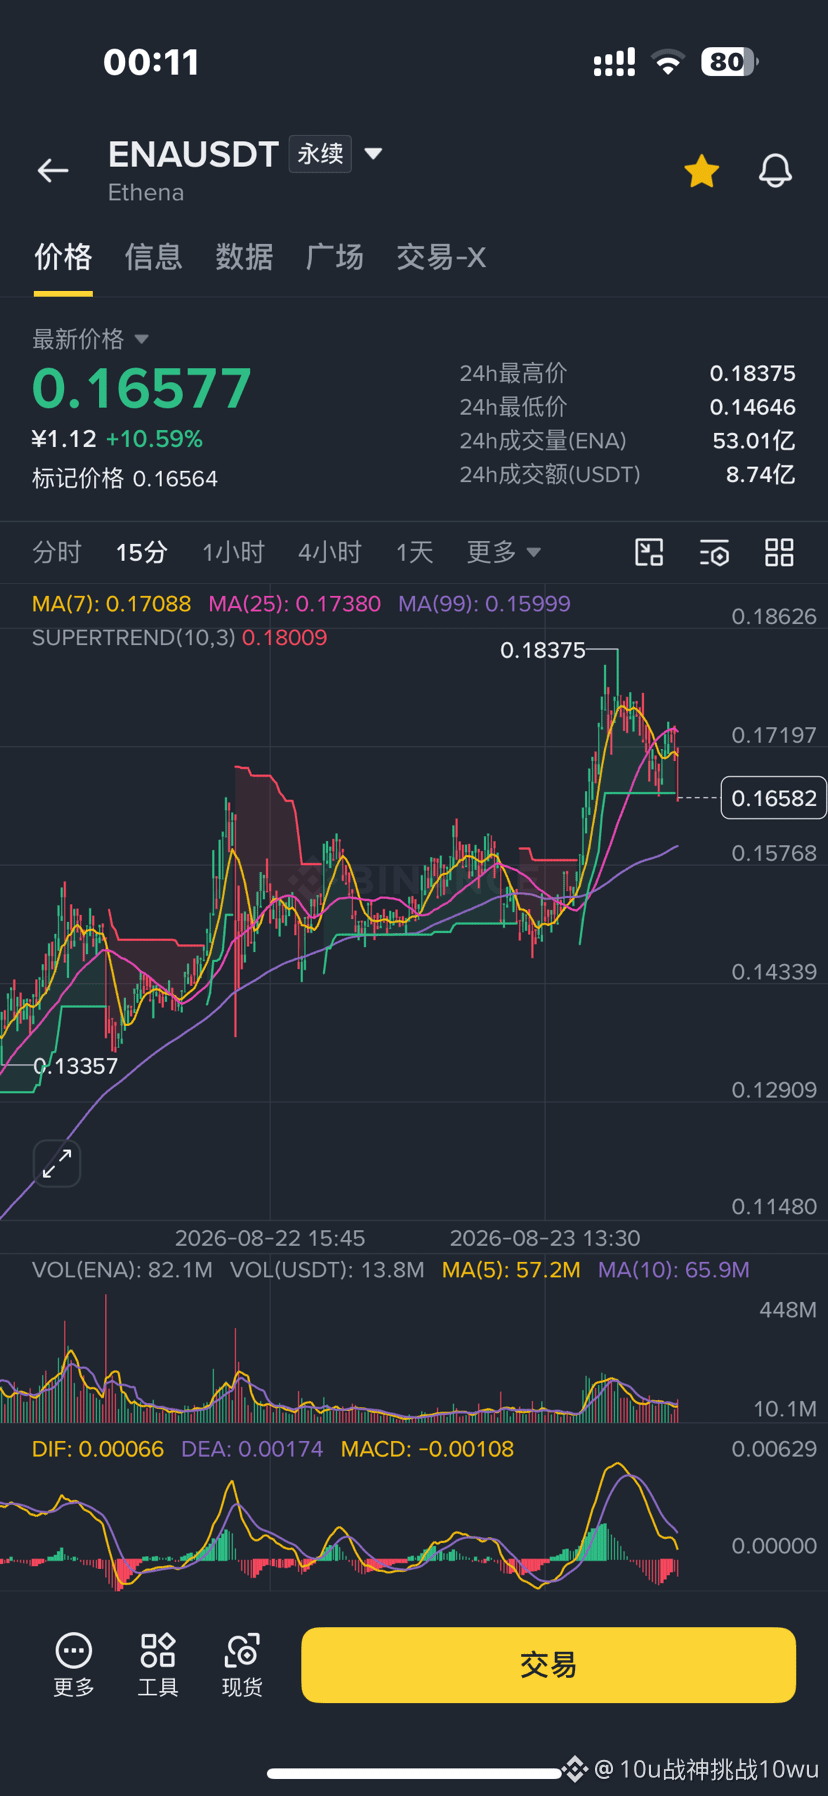
Task: Open the 最新价格 price type dropdown
Action: pos(91,339)
